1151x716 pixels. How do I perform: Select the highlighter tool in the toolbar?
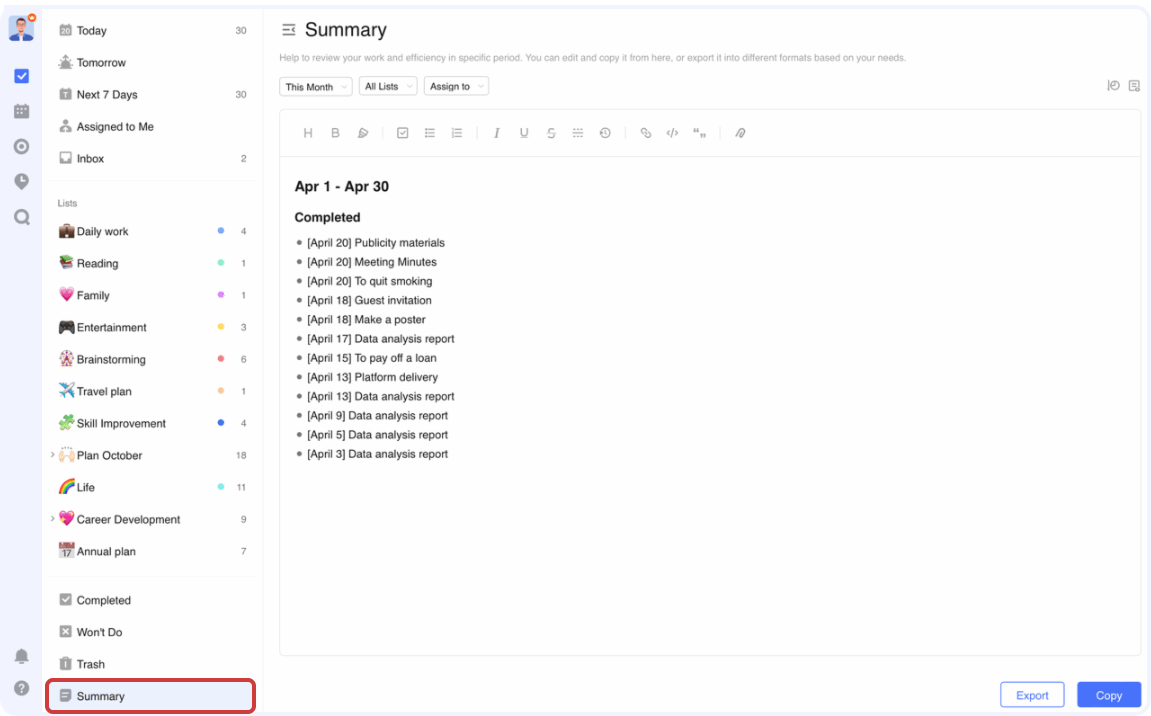(363, 133)
